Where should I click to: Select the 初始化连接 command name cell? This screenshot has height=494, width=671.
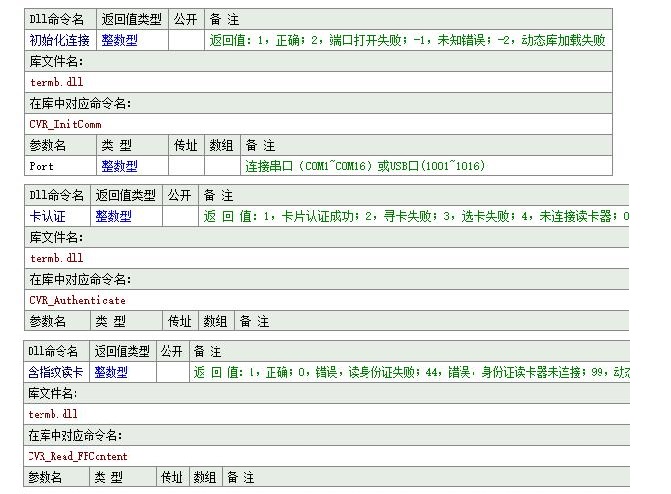tap(60, 40)
